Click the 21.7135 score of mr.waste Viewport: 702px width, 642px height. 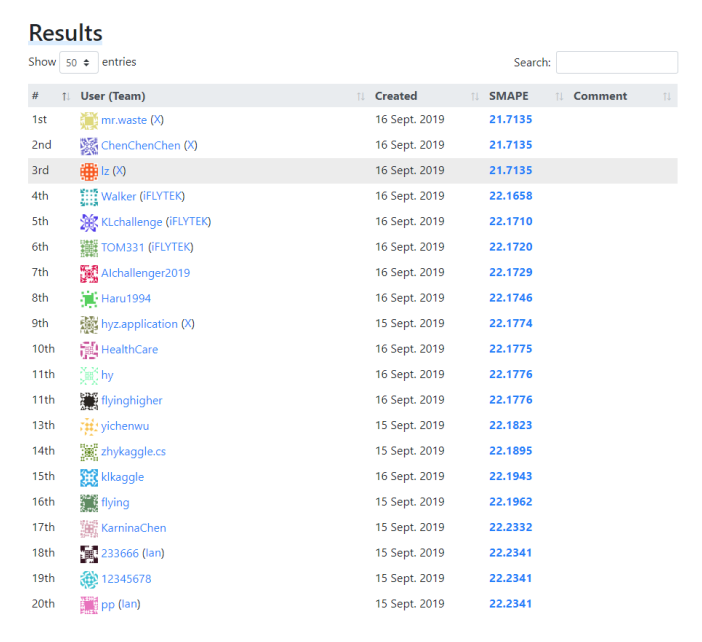click(x=510, y=120)
